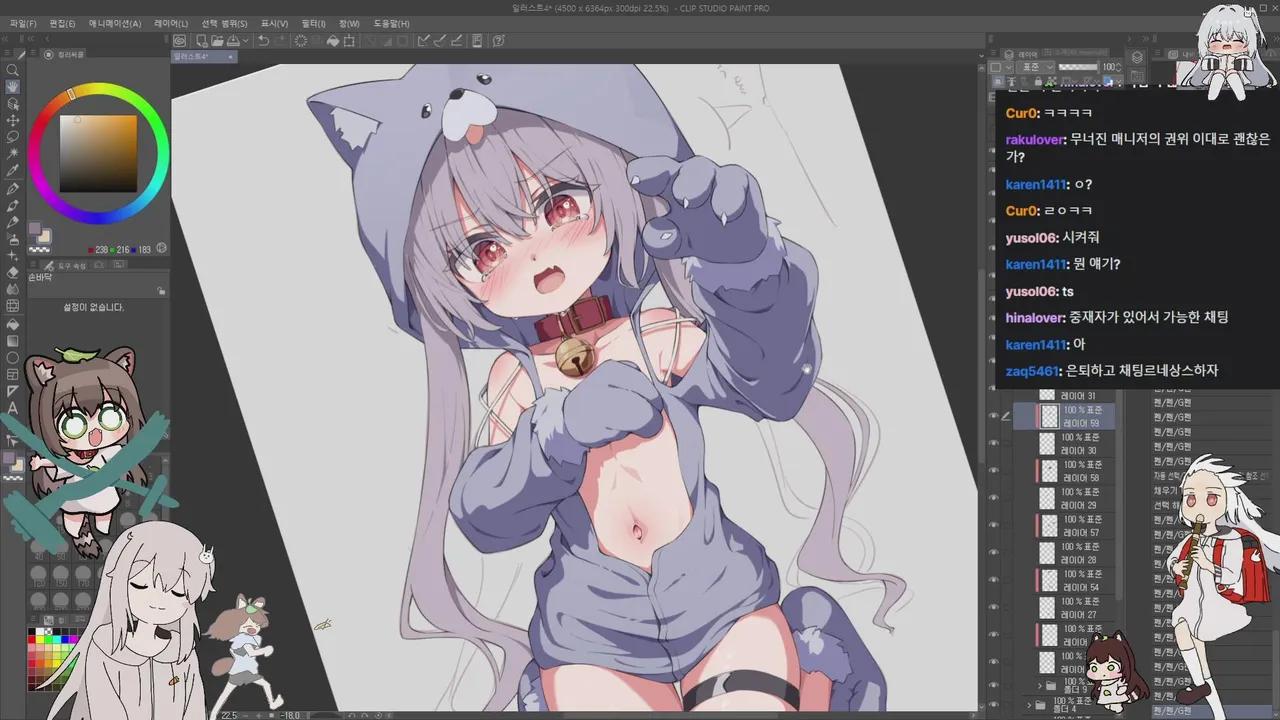Open the save options dropdown arrow
Viewport: 1280px width, 720px height.
coord(245,41)
